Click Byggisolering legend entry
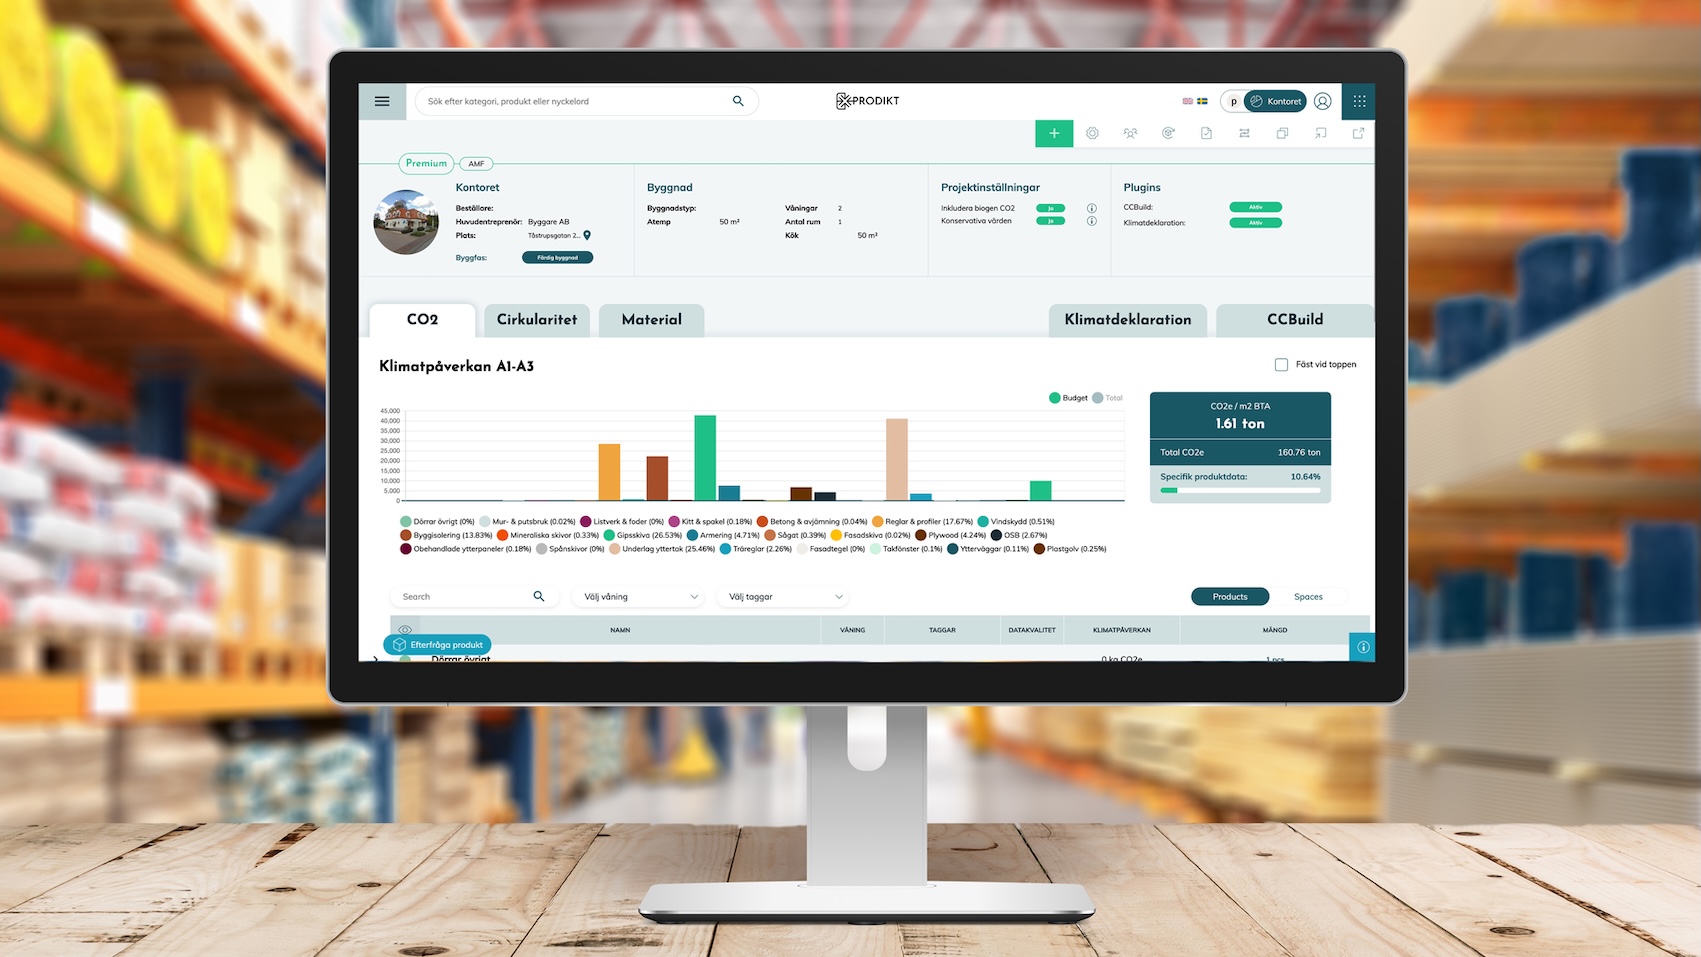Image resolution: width=1701 pixels, height=957 pixels. (x=446, y=535)
